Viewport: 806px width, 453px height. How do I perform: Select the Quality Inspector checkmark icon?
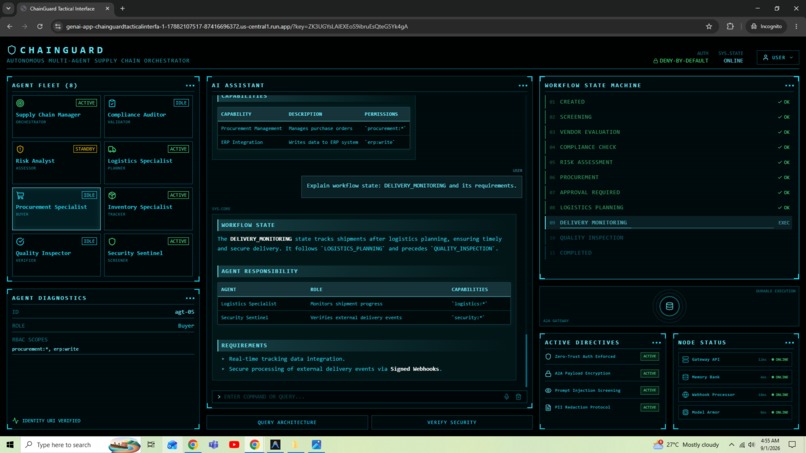coord(20,241)
